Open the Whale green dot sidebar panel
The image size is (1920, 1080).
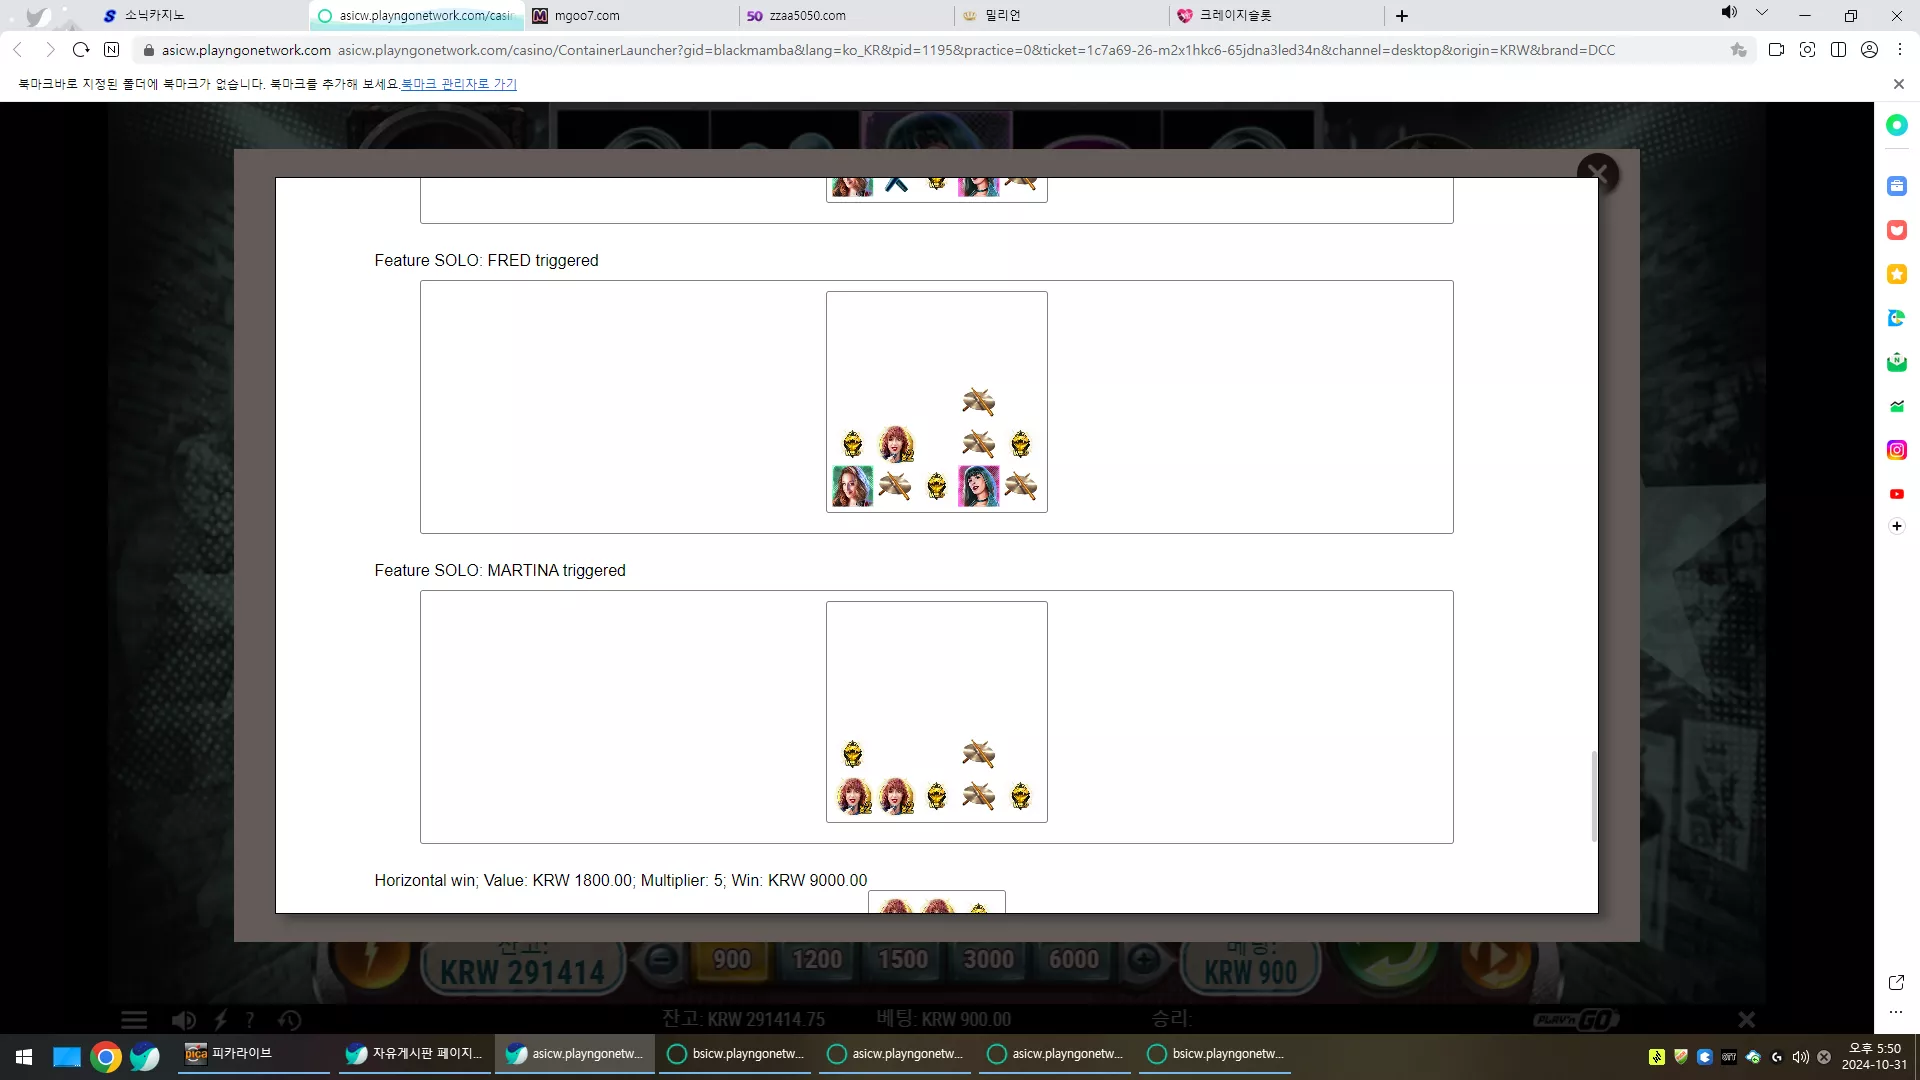pos(1897,125)
